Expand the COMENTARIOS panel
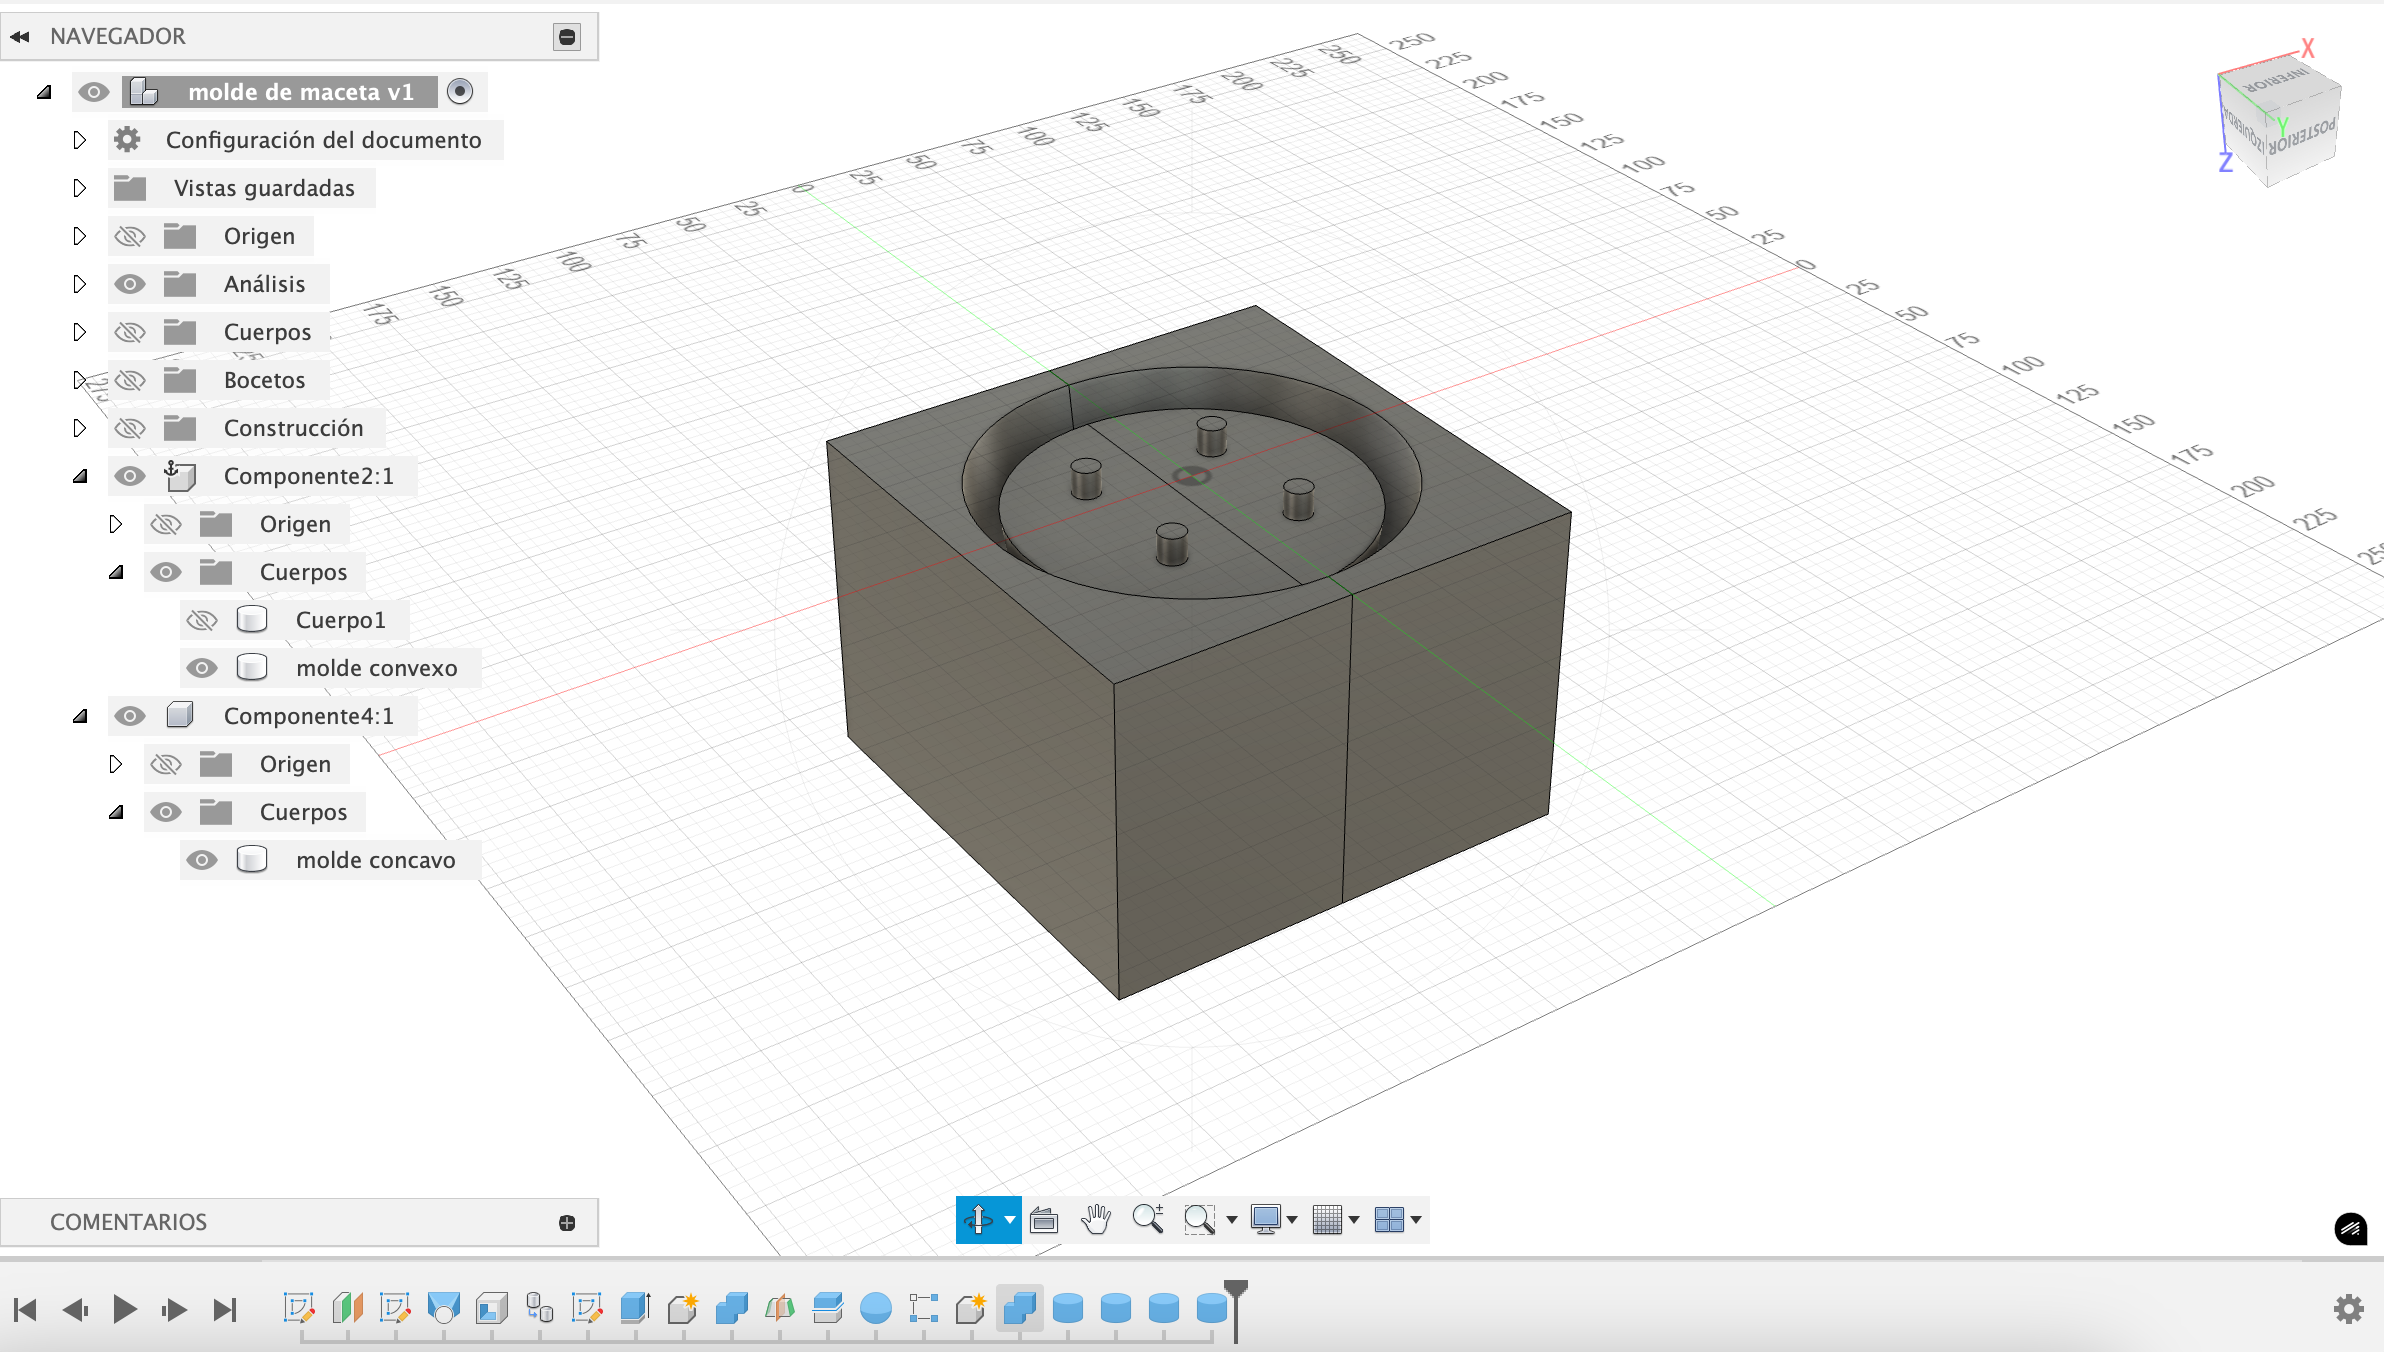The width and height of the screenshot is (2384, 1352). pyautogui.click(x=567, y=1223)
